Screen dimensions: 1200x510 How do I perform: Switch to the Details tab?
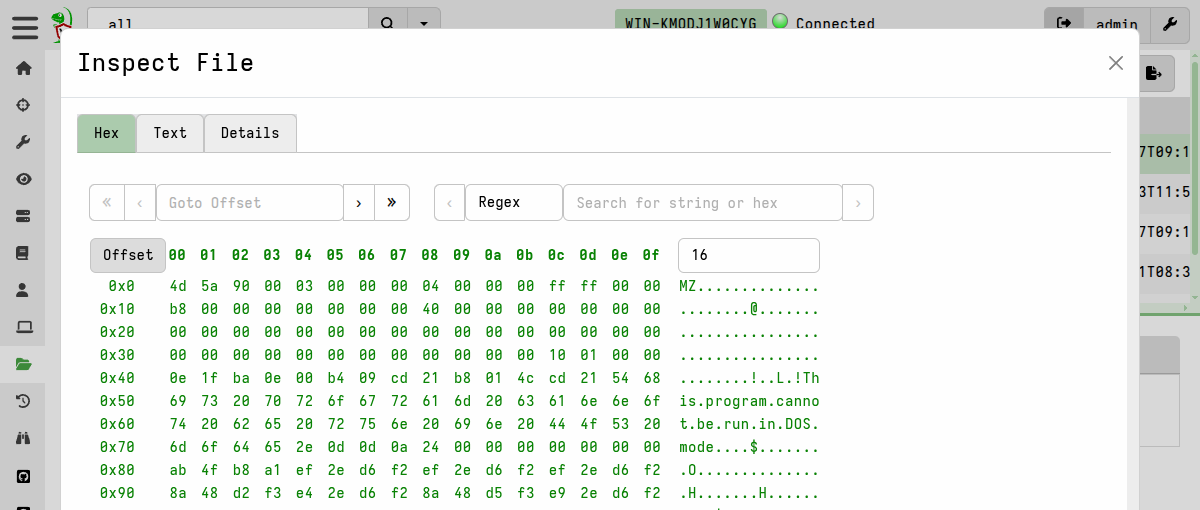pos(250,133)
